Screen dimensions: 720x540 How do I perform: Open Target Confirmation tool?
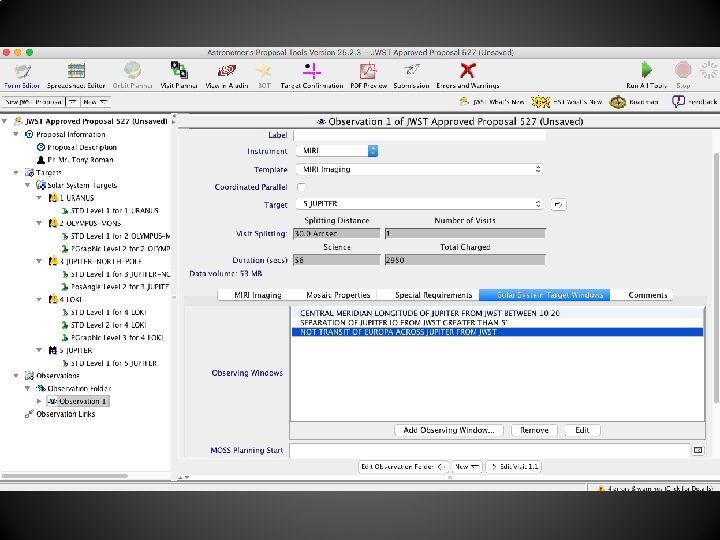(x=312, y=76)
